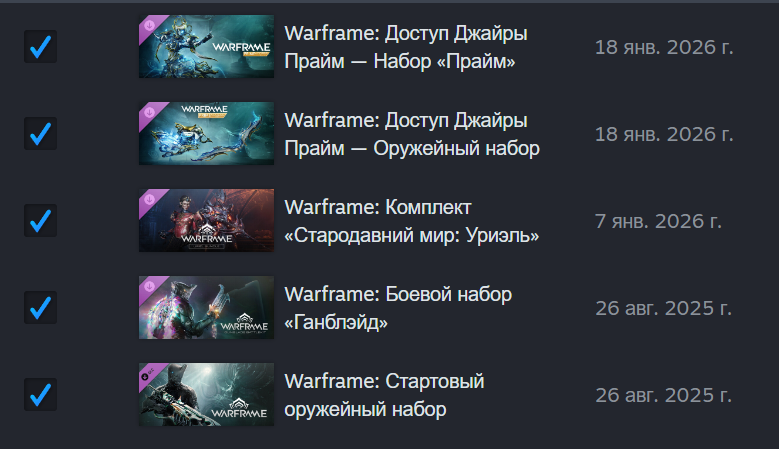Click DLC badge on the Стартовый набор image
Screen dimensions: 779x449
pyautogui.click(x=148, y=374)
